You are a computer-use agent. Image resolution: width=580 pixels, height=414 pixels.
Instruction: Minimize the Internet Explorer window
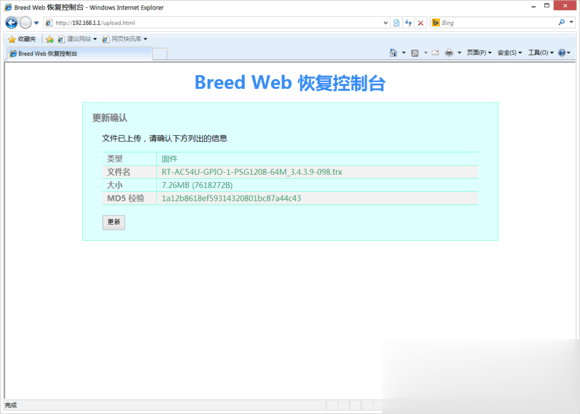click(533, 6)
